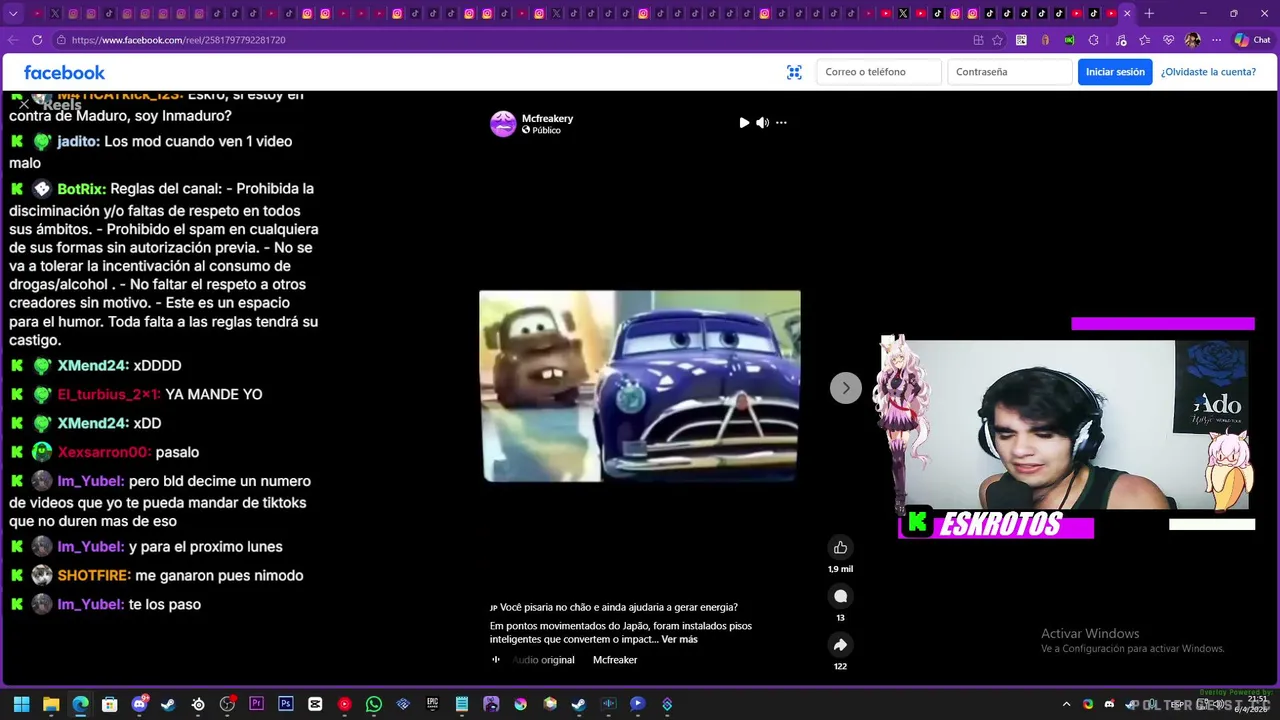Open the Copilot Chat button
The height and width of the screenshot is (720, 1280).
(x=1252, y=40)
